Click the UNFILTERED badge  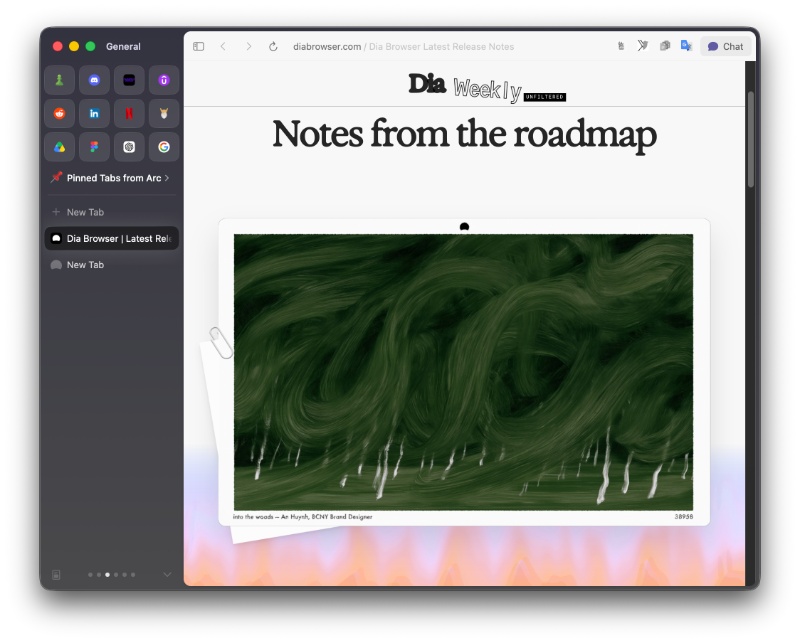tap(545, 97)
